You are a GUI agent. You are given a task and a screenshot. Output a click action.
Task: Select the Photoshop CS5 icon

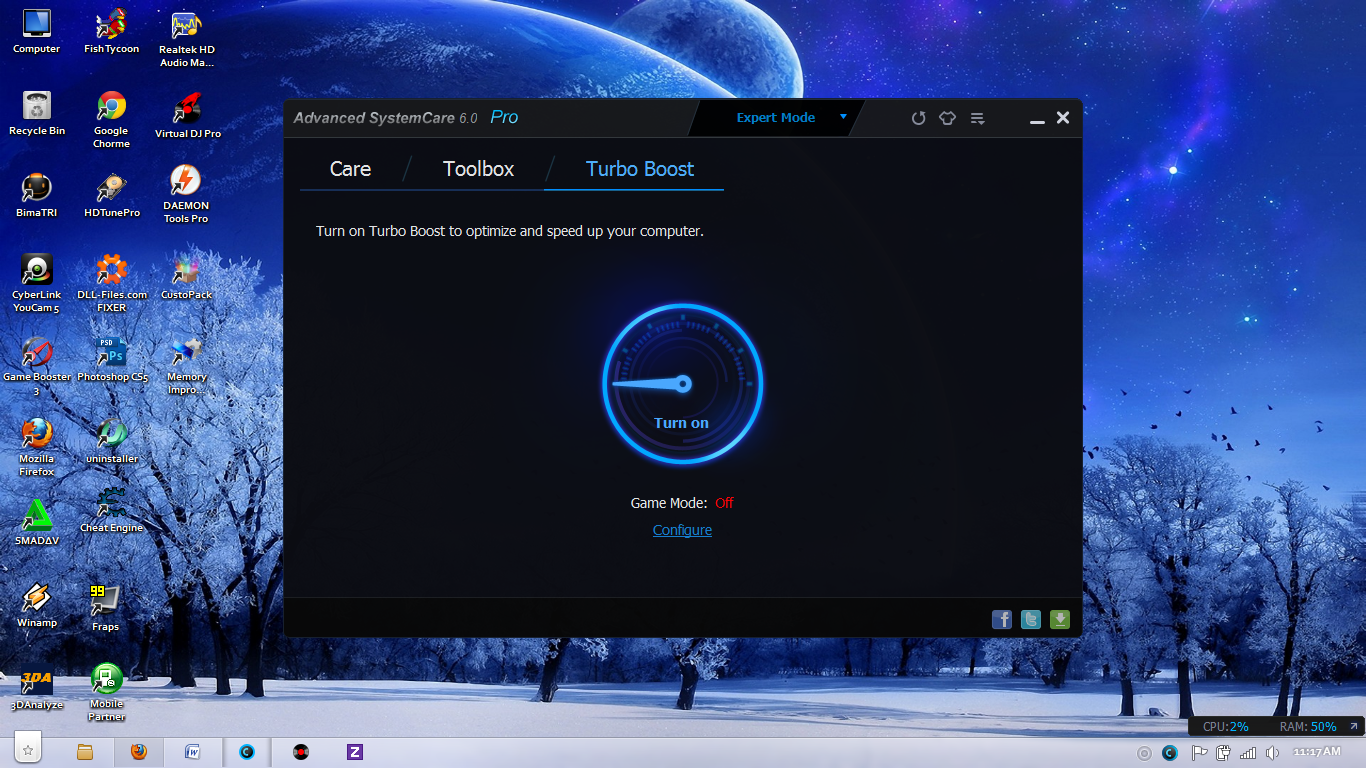[112, 360]
